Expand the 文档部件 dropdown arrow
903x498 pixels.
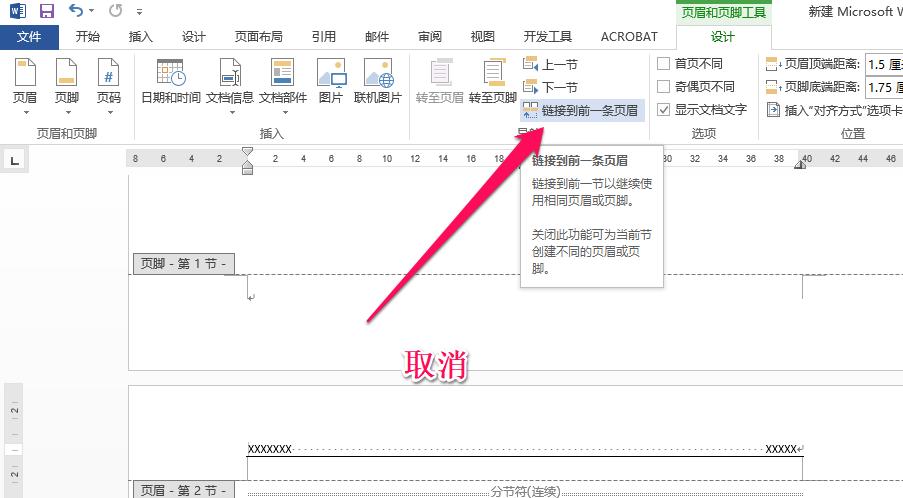[x=284, y=112]
